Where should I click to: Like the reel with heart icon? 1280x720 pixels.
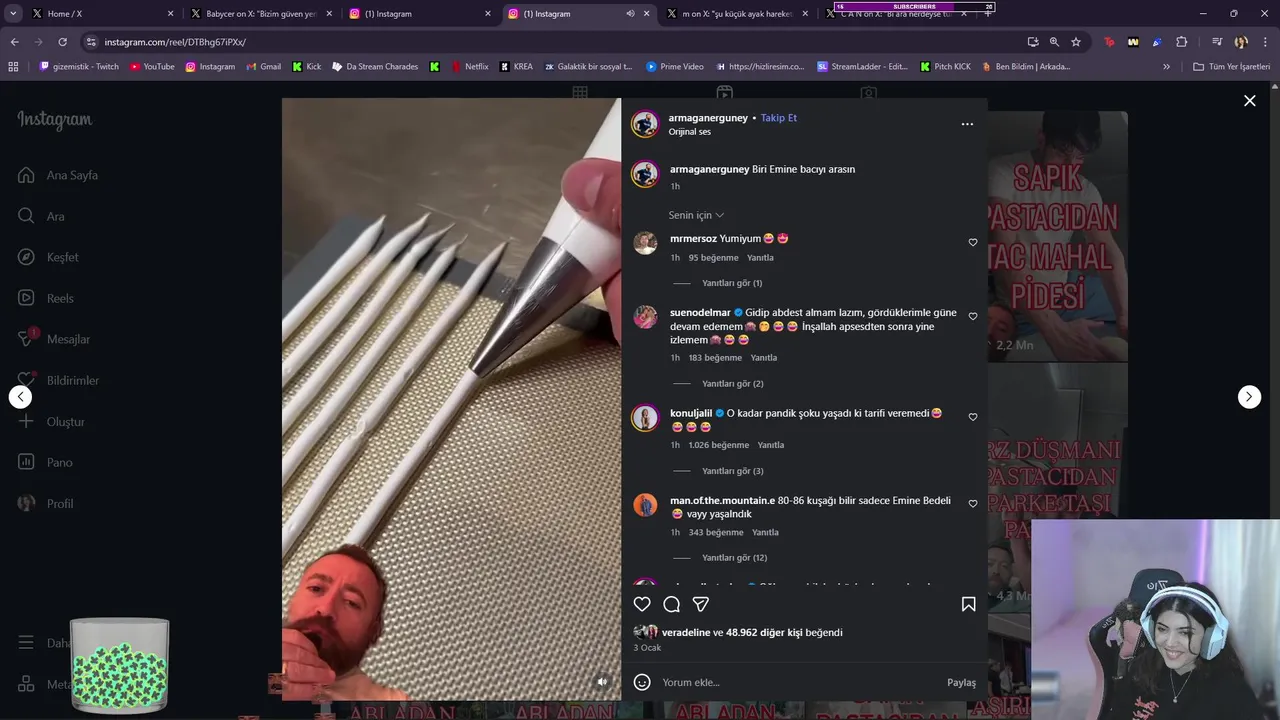click(x=642, y=604)
